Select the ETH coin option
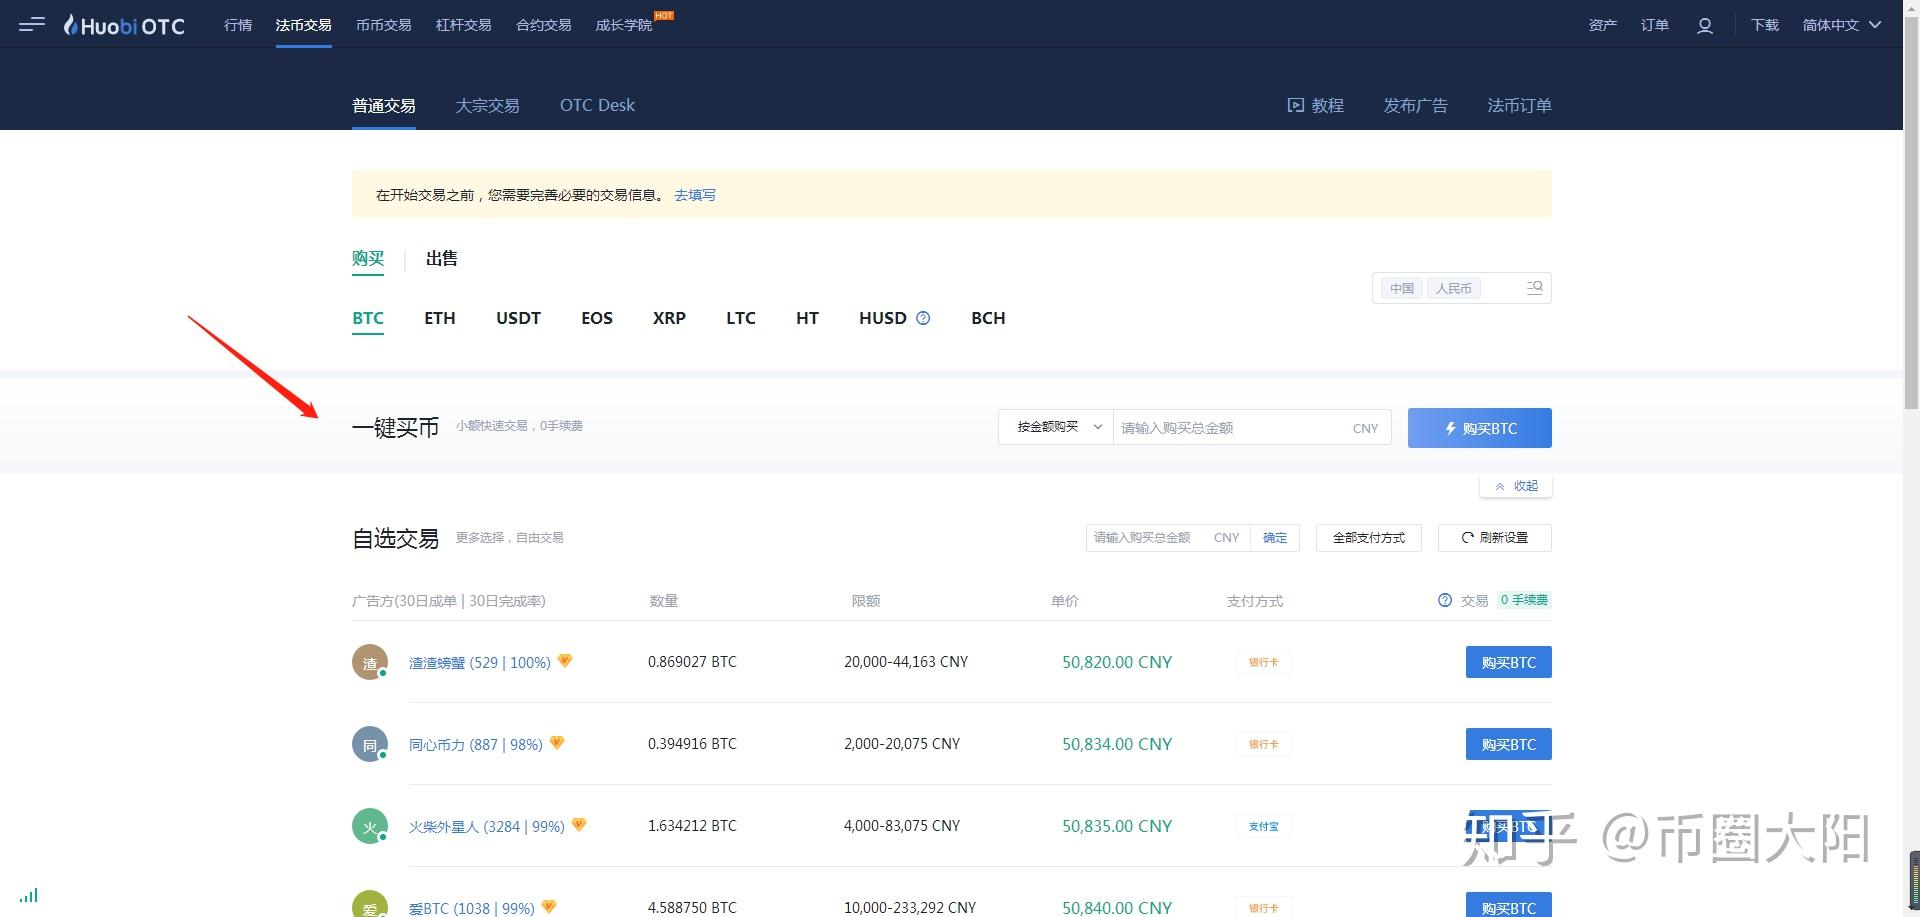Screen dimensions: 1920x917 tap(440, 318)
